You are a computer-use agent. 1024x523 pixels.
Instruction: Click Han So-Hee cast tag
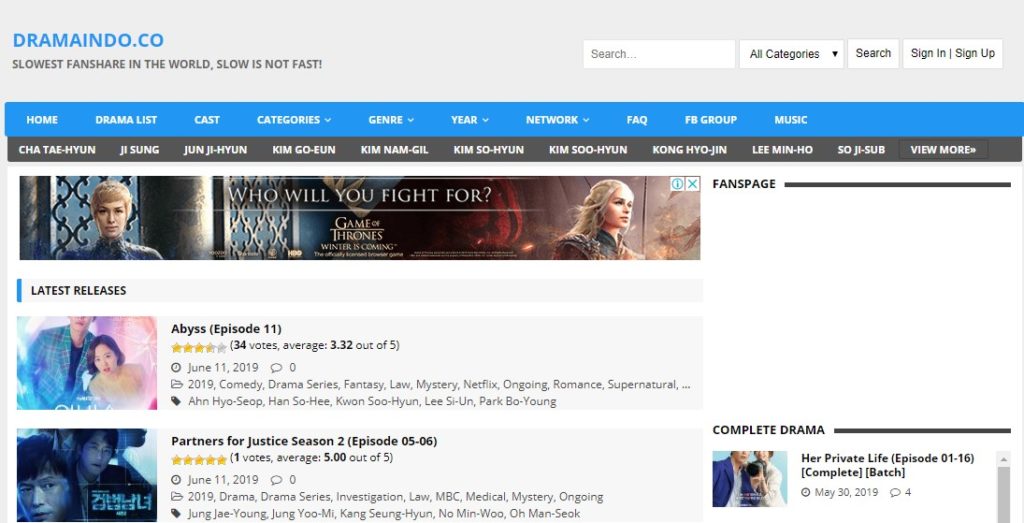(299, 401)
